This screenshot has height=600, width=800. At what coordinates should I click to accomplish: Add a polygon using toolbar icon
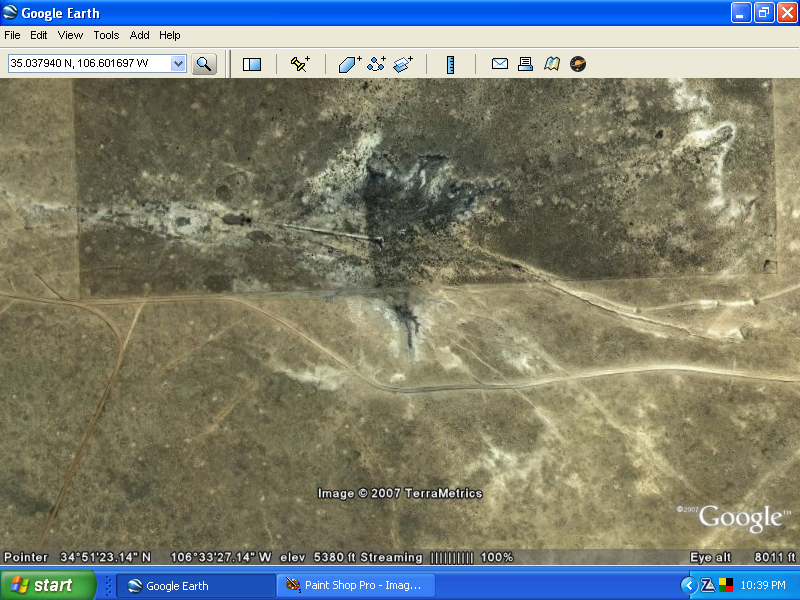(x=350, y=64)
